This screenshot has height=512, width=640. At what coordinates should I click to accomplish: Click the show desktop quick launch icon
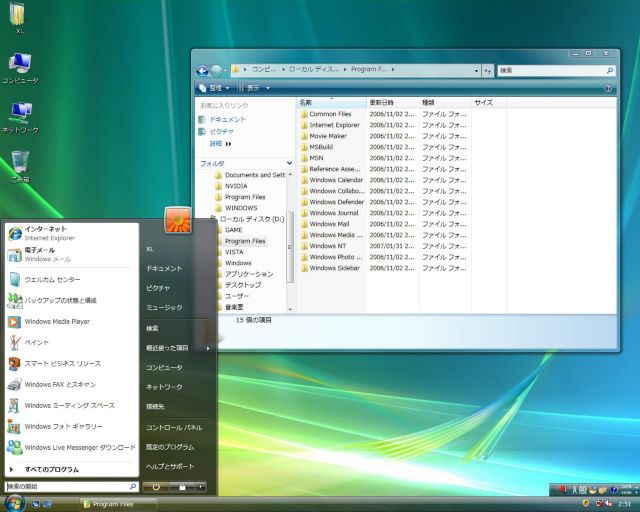coord(36,504)
